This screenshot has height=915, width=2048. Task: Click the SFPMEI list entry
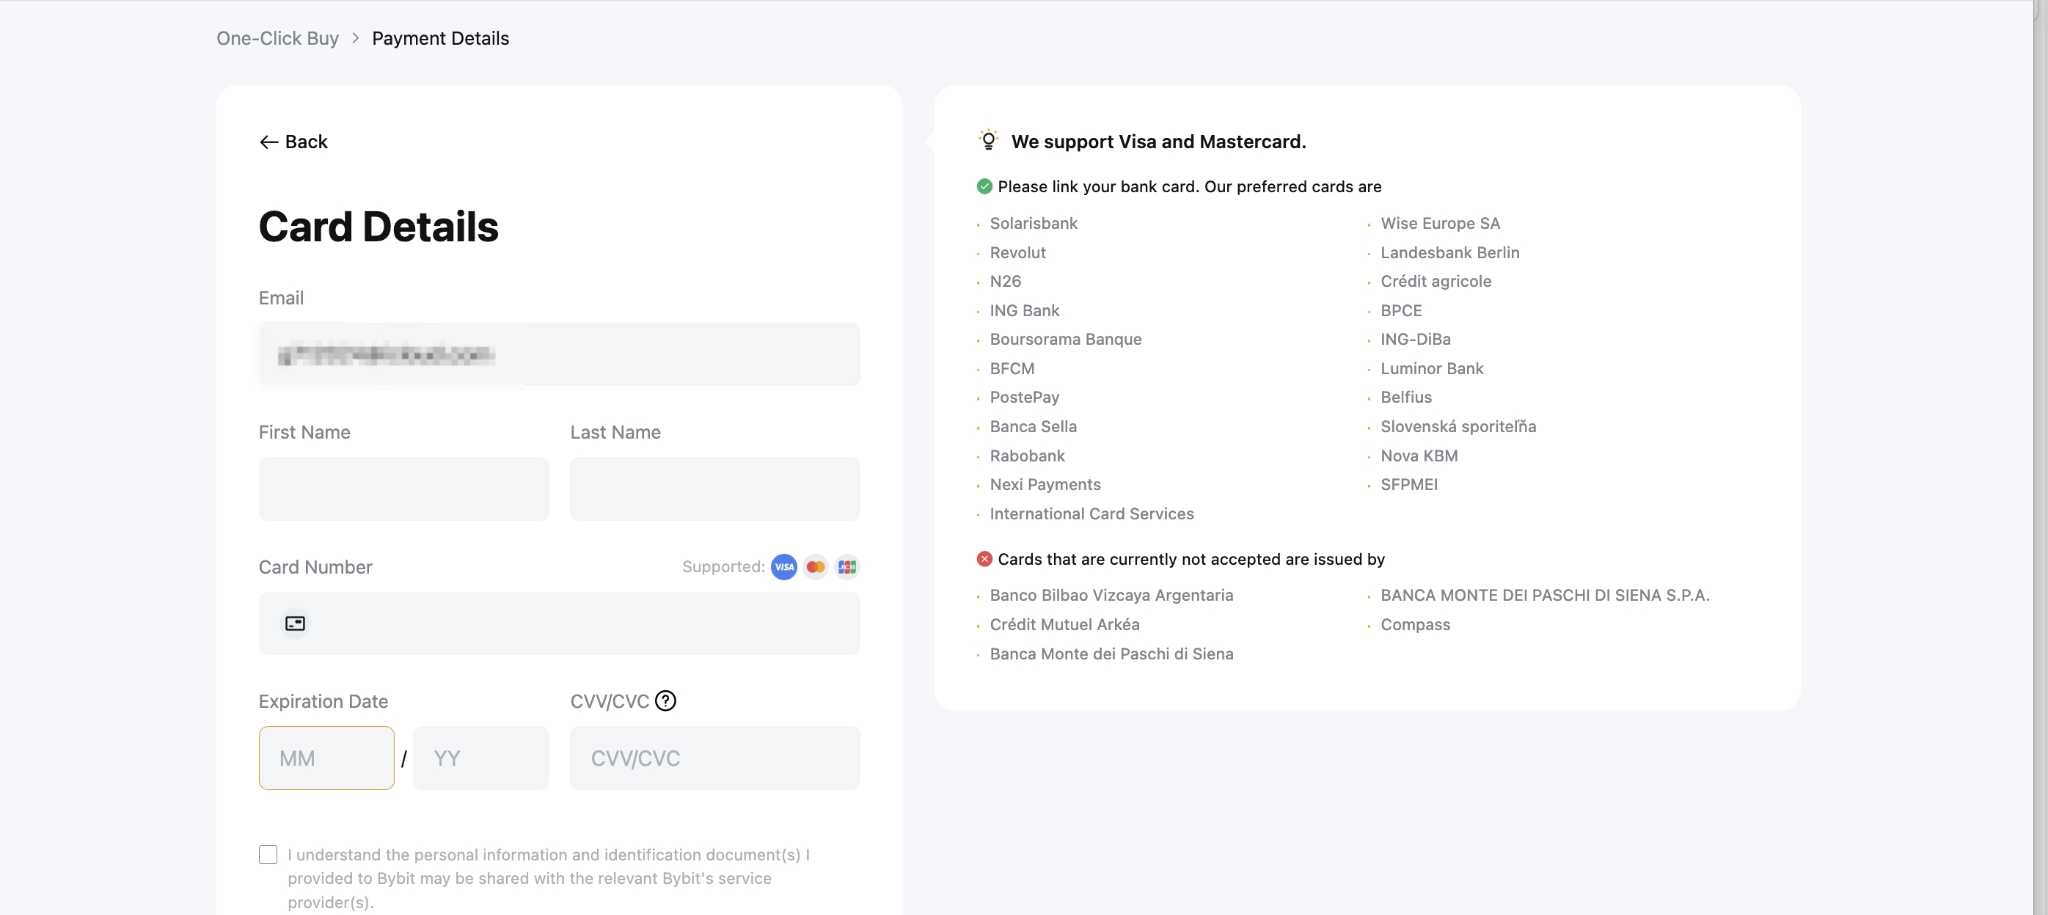coord(1409,485)
